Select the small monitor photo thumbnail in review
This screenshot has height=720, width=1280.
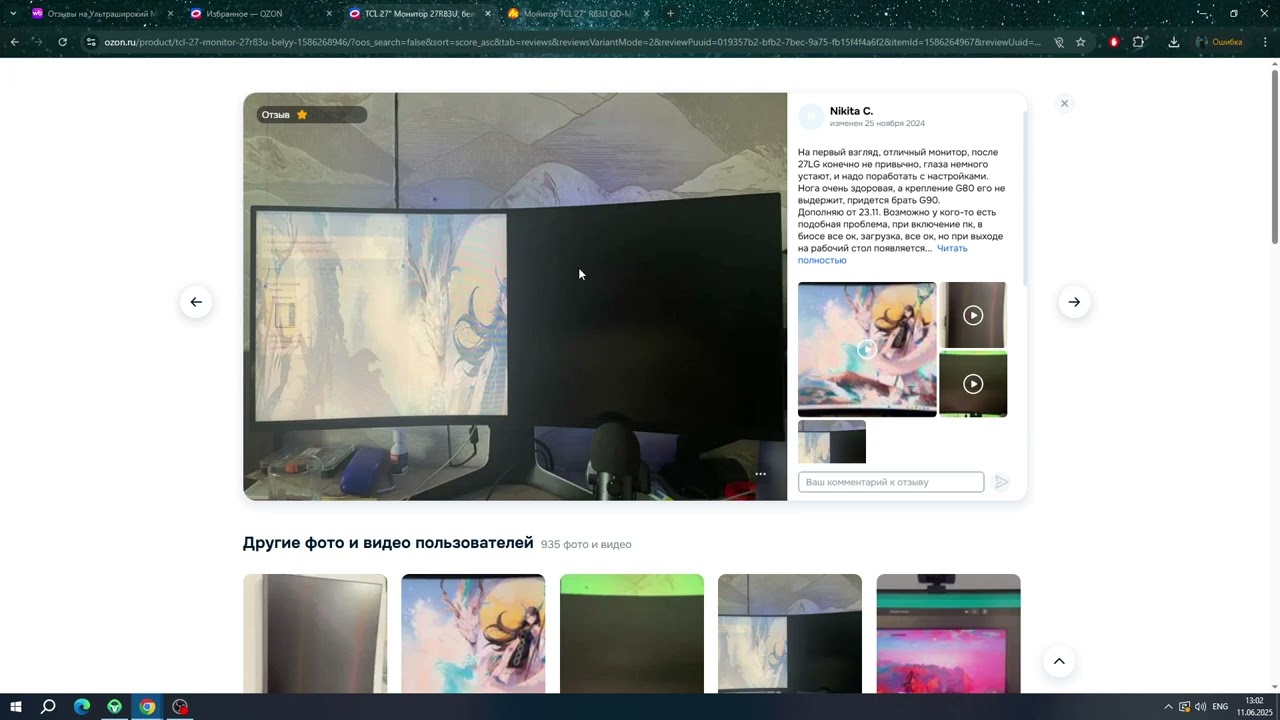832,442
